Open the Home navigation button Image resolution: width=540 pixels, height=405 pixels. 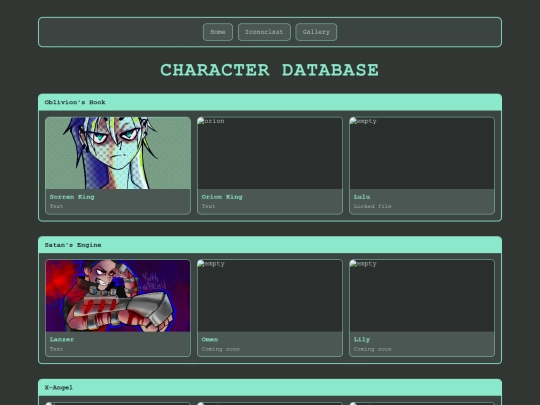[218, 32]
